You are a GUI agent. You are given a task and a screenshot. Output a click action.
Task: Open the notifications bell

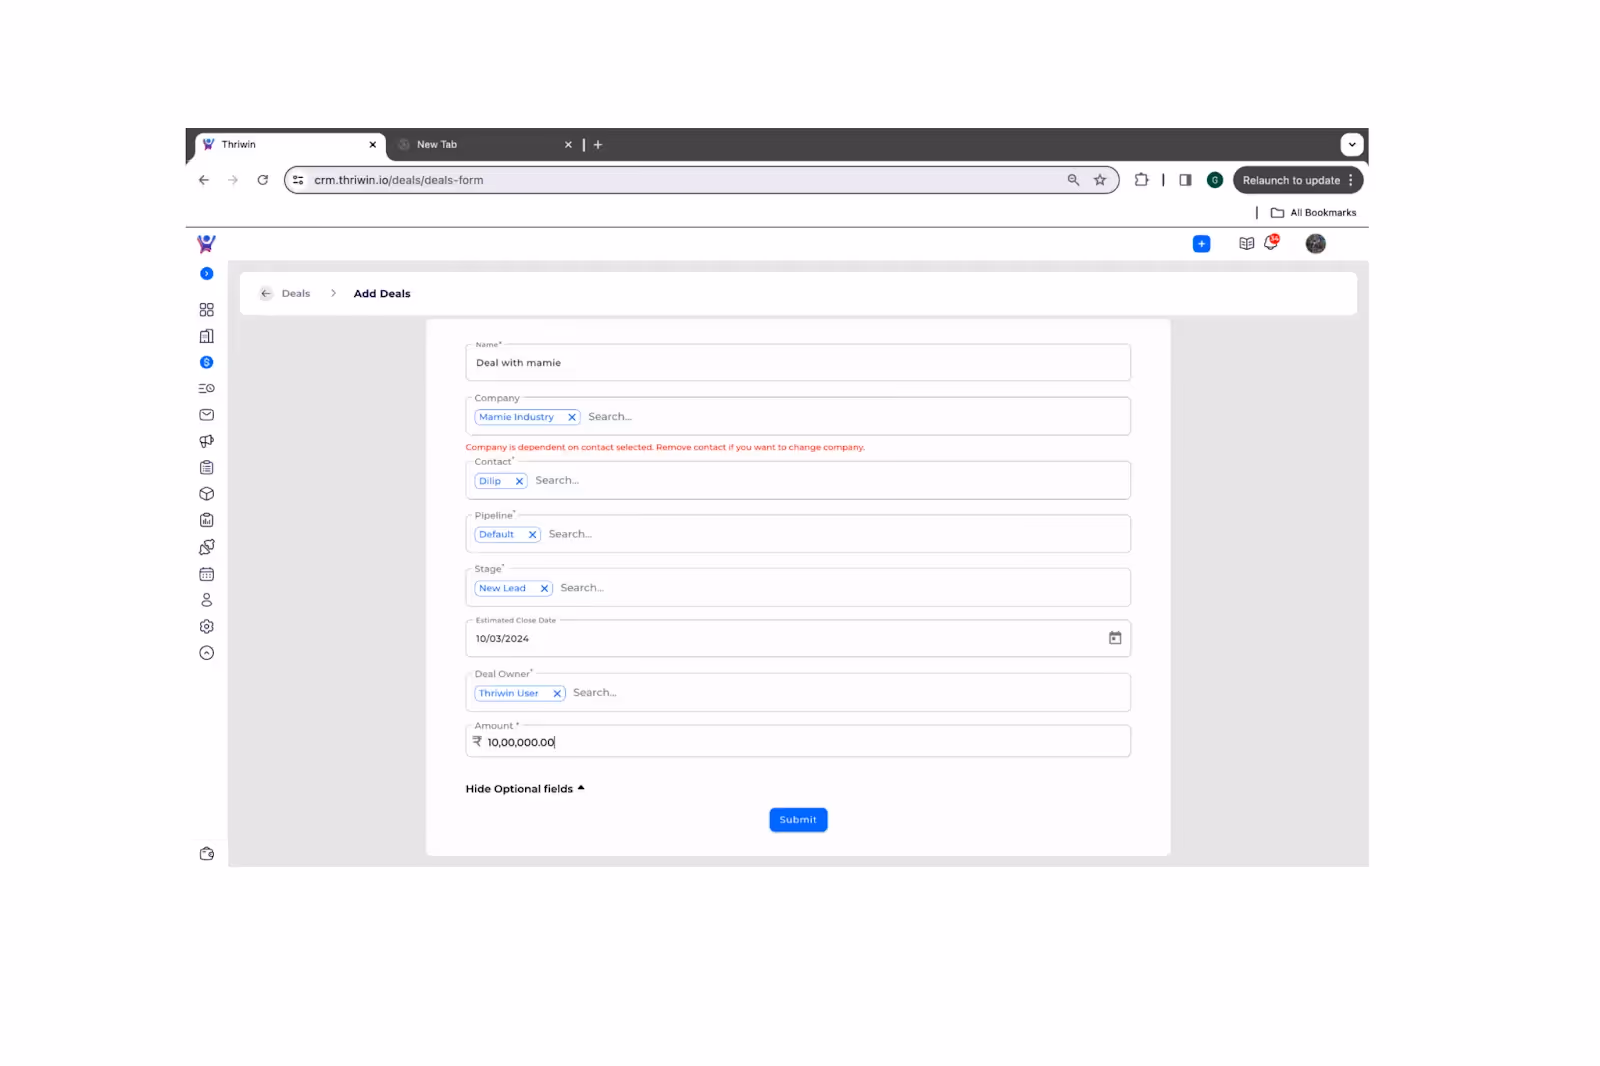[1271, 242]
